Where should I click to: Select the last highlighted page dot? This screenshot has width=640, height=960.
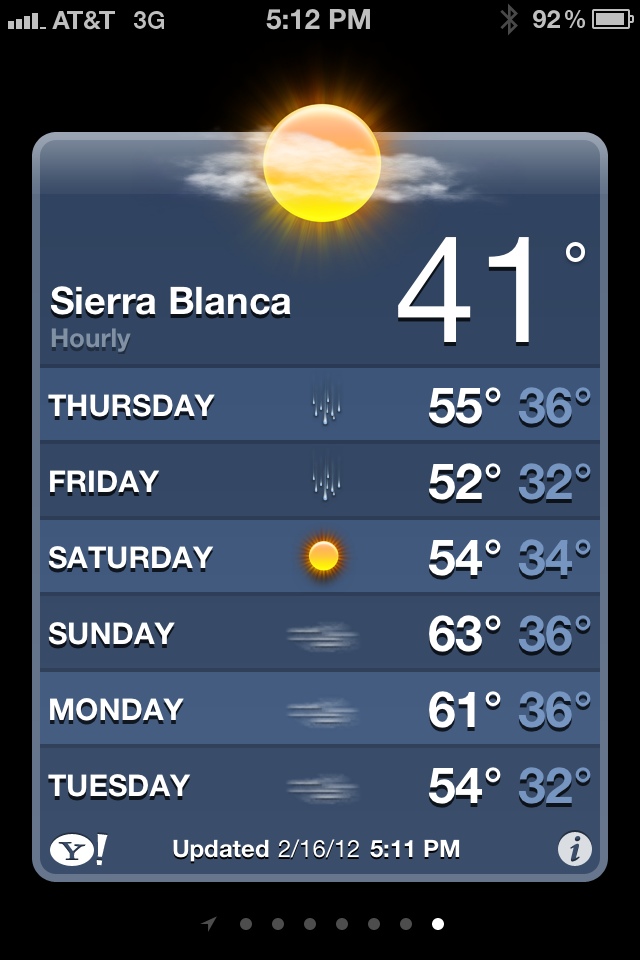pos(438,924)
